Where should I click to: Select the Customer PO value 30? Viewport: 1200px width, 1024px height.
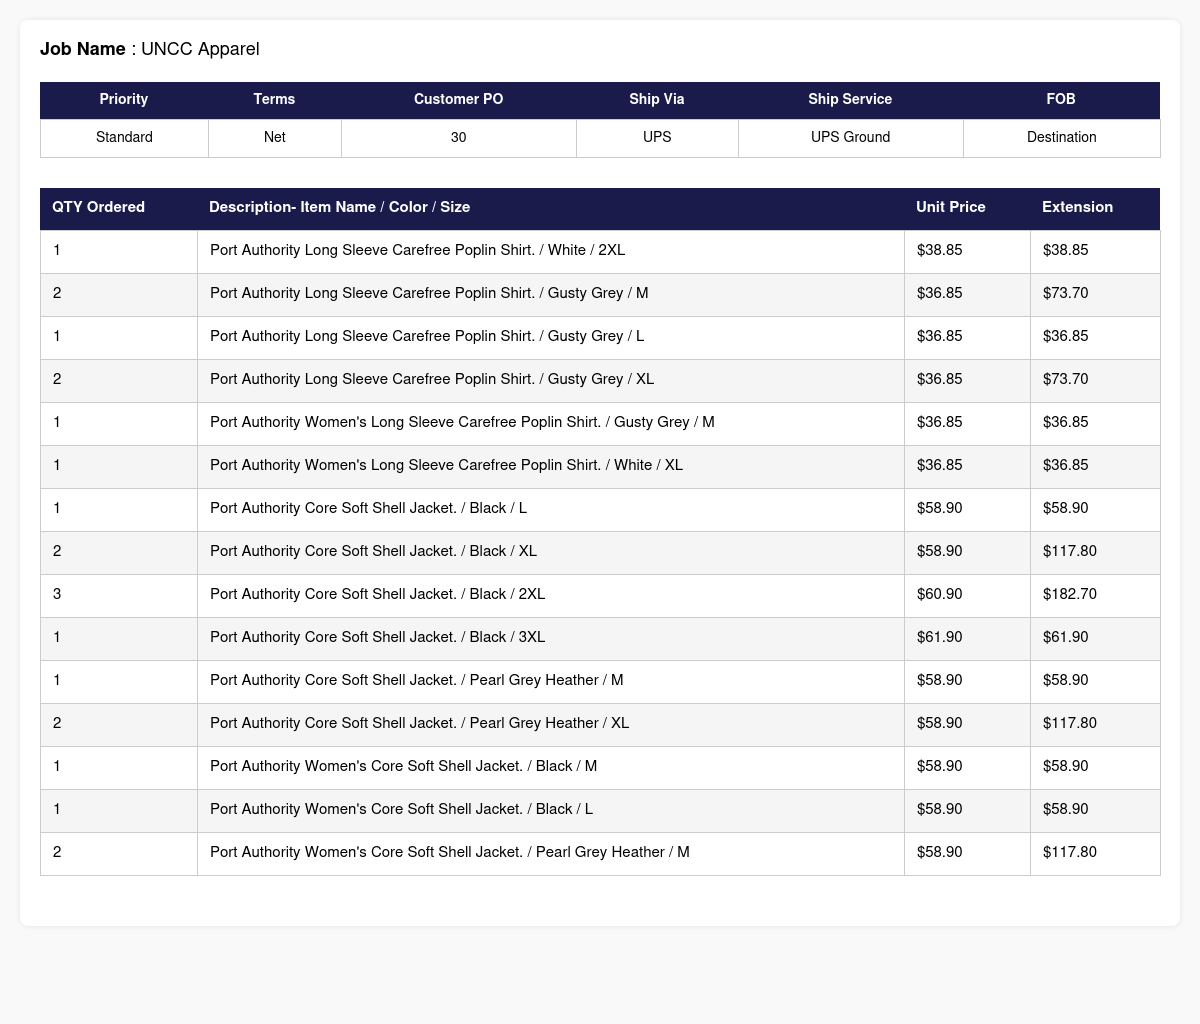(458, 138)
